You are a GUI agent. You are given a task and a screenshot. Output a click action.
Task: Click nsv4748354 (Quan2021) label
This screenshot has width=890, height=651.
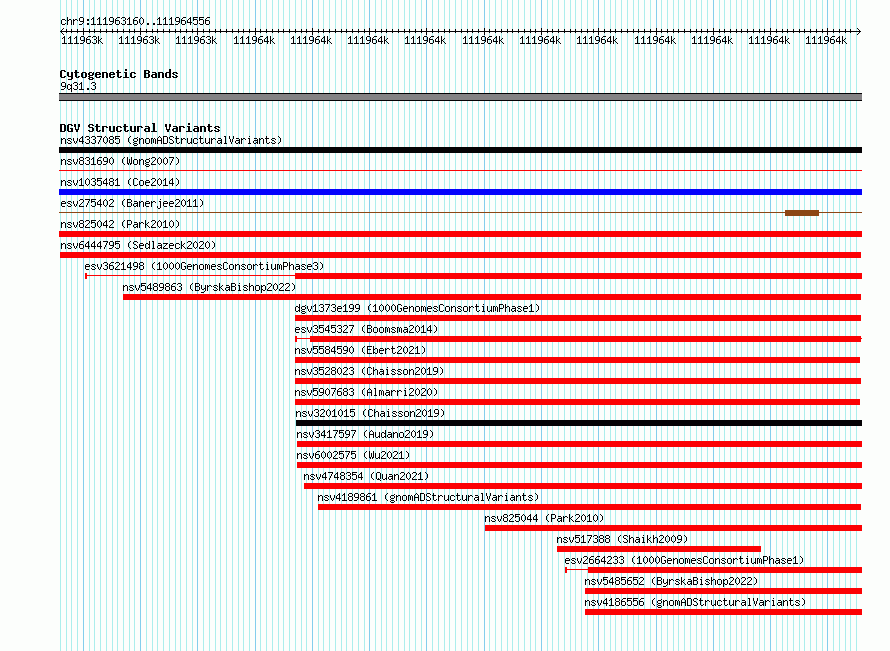[366, 476]
